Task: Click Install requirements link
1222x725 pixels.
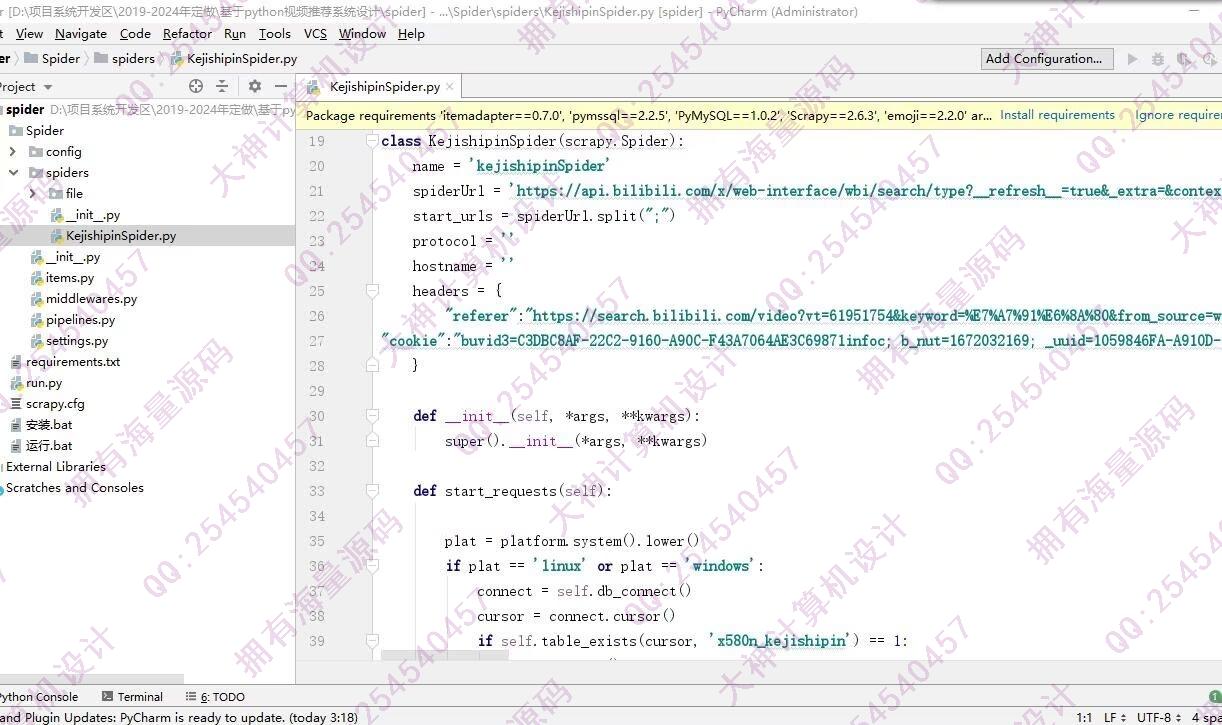Action: (x=1057, y=115)
